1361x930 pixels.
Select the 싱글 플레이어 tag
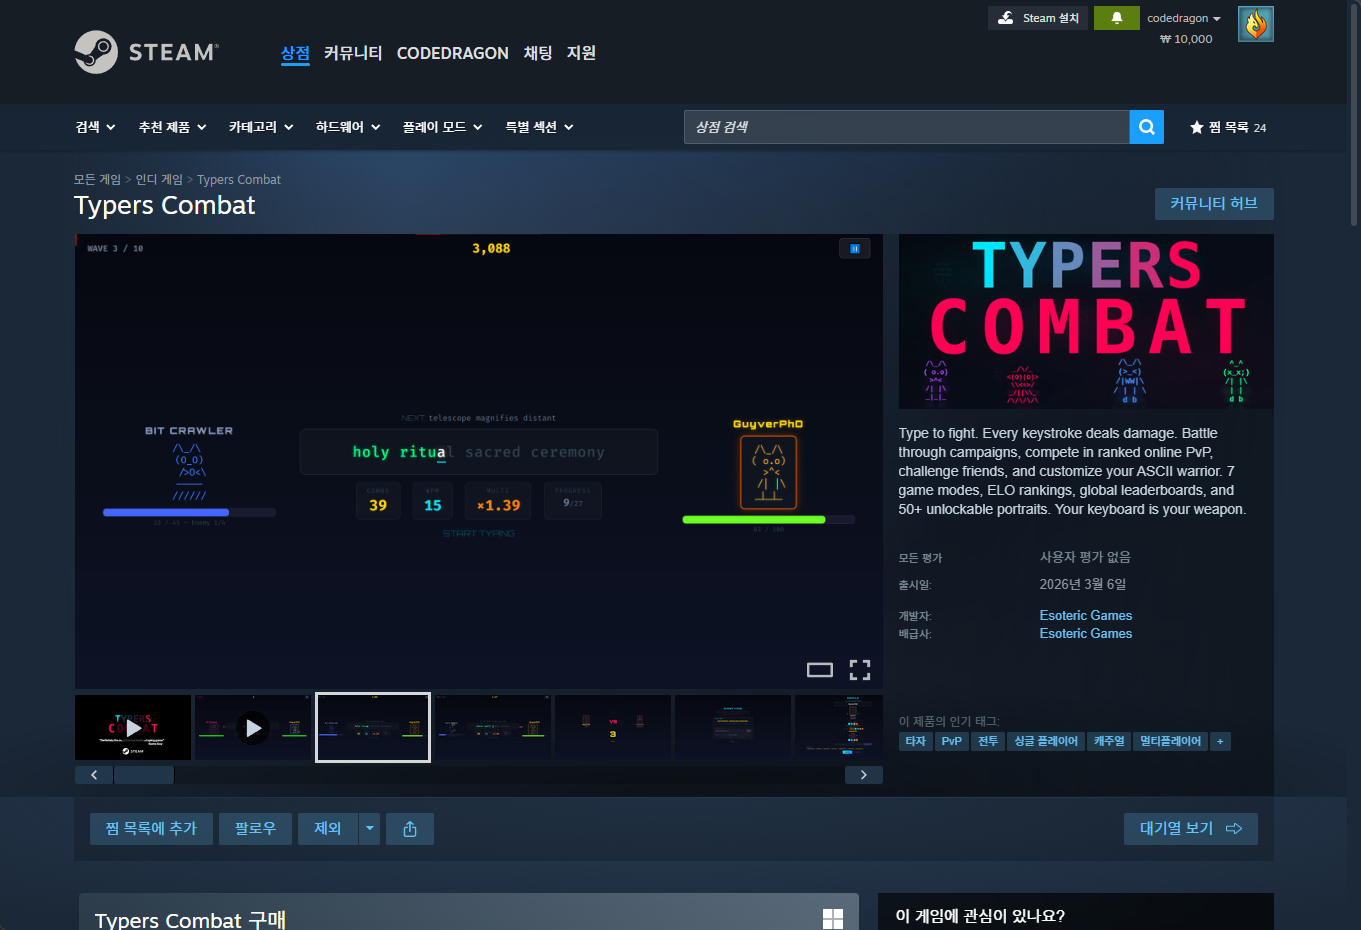(1046, 741)
